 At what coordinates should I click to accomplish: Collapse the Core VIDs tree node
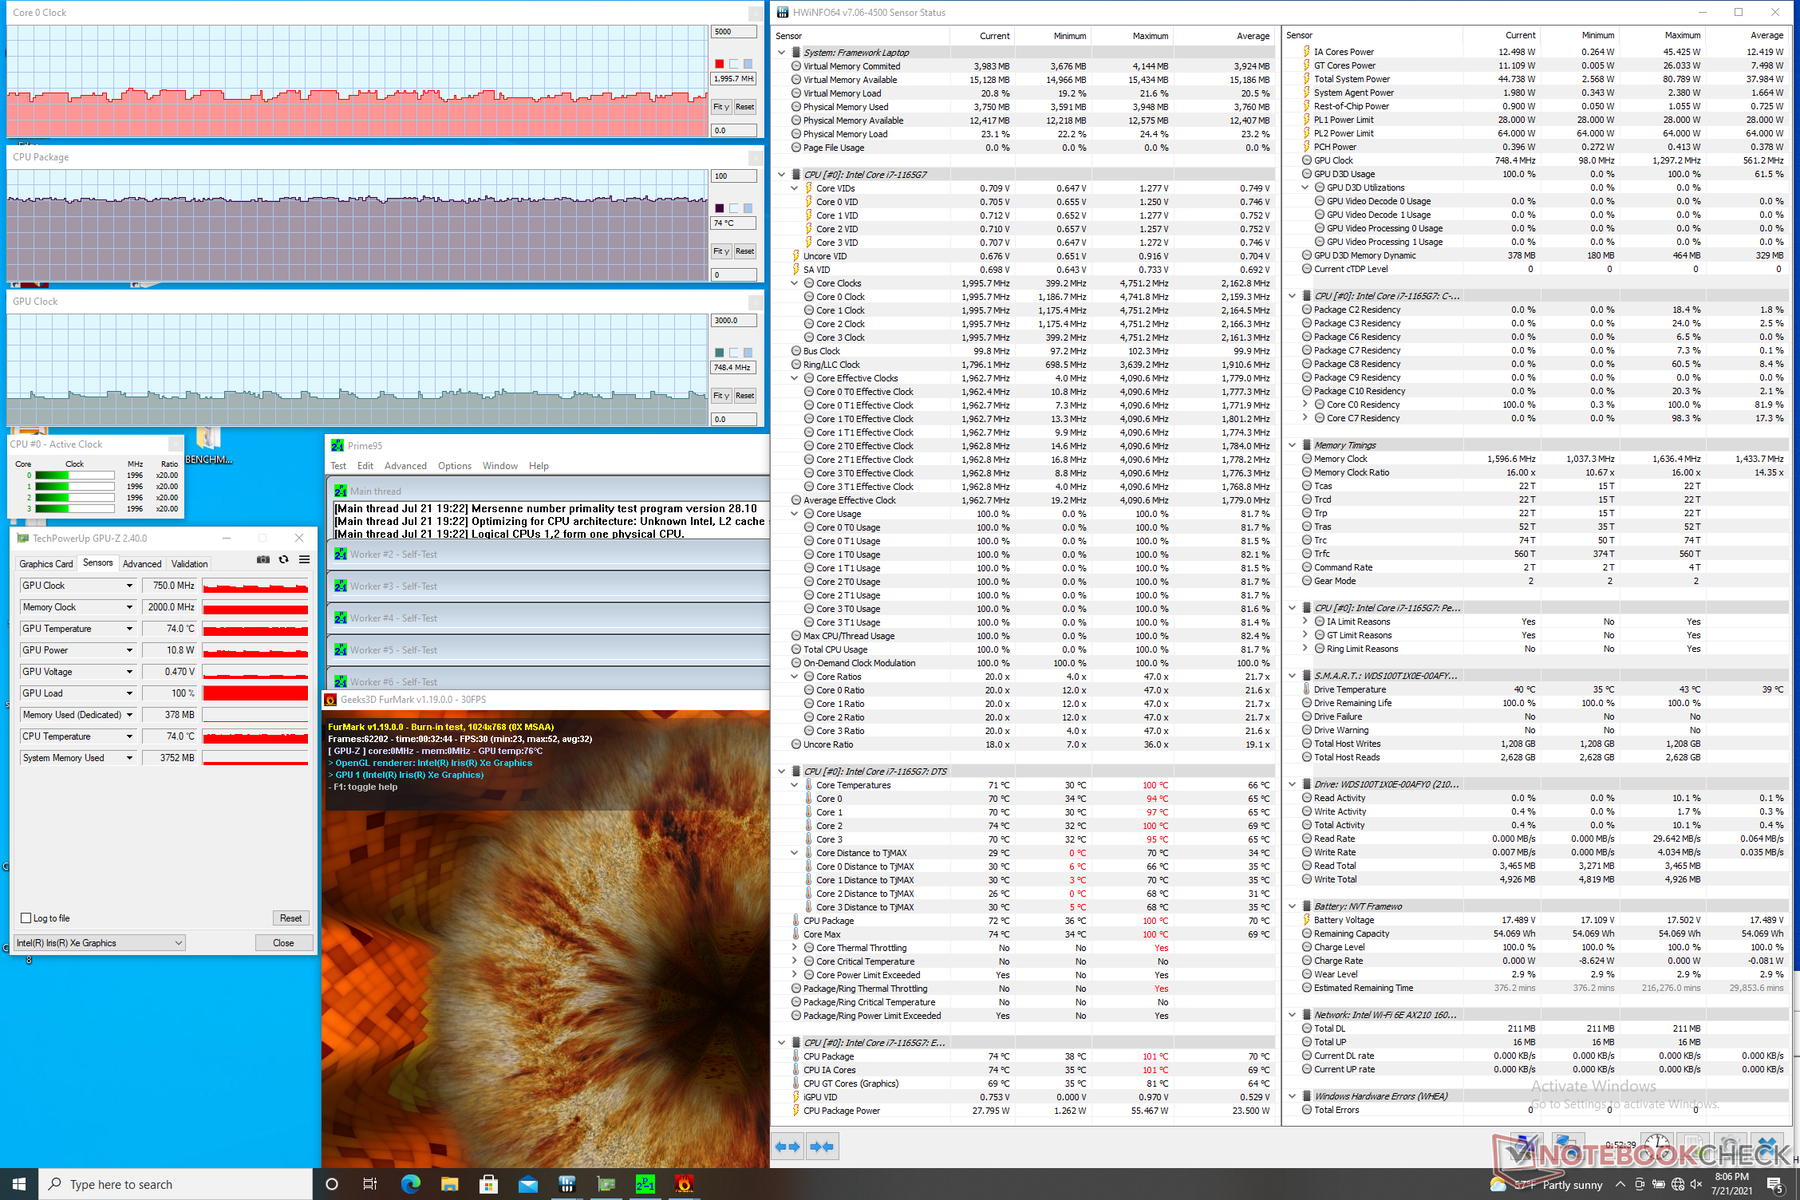click(x=795, y=188)
